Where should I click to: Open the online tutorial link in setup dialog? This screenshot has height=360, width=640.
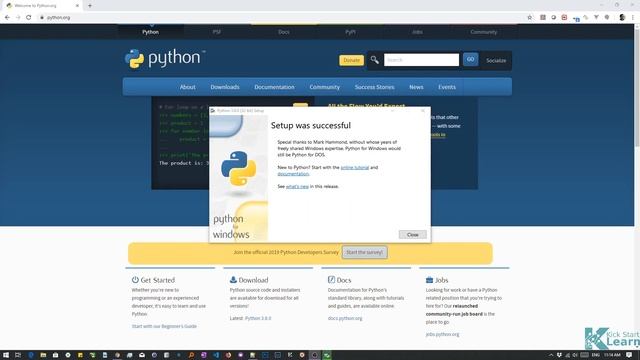(355, 167)
